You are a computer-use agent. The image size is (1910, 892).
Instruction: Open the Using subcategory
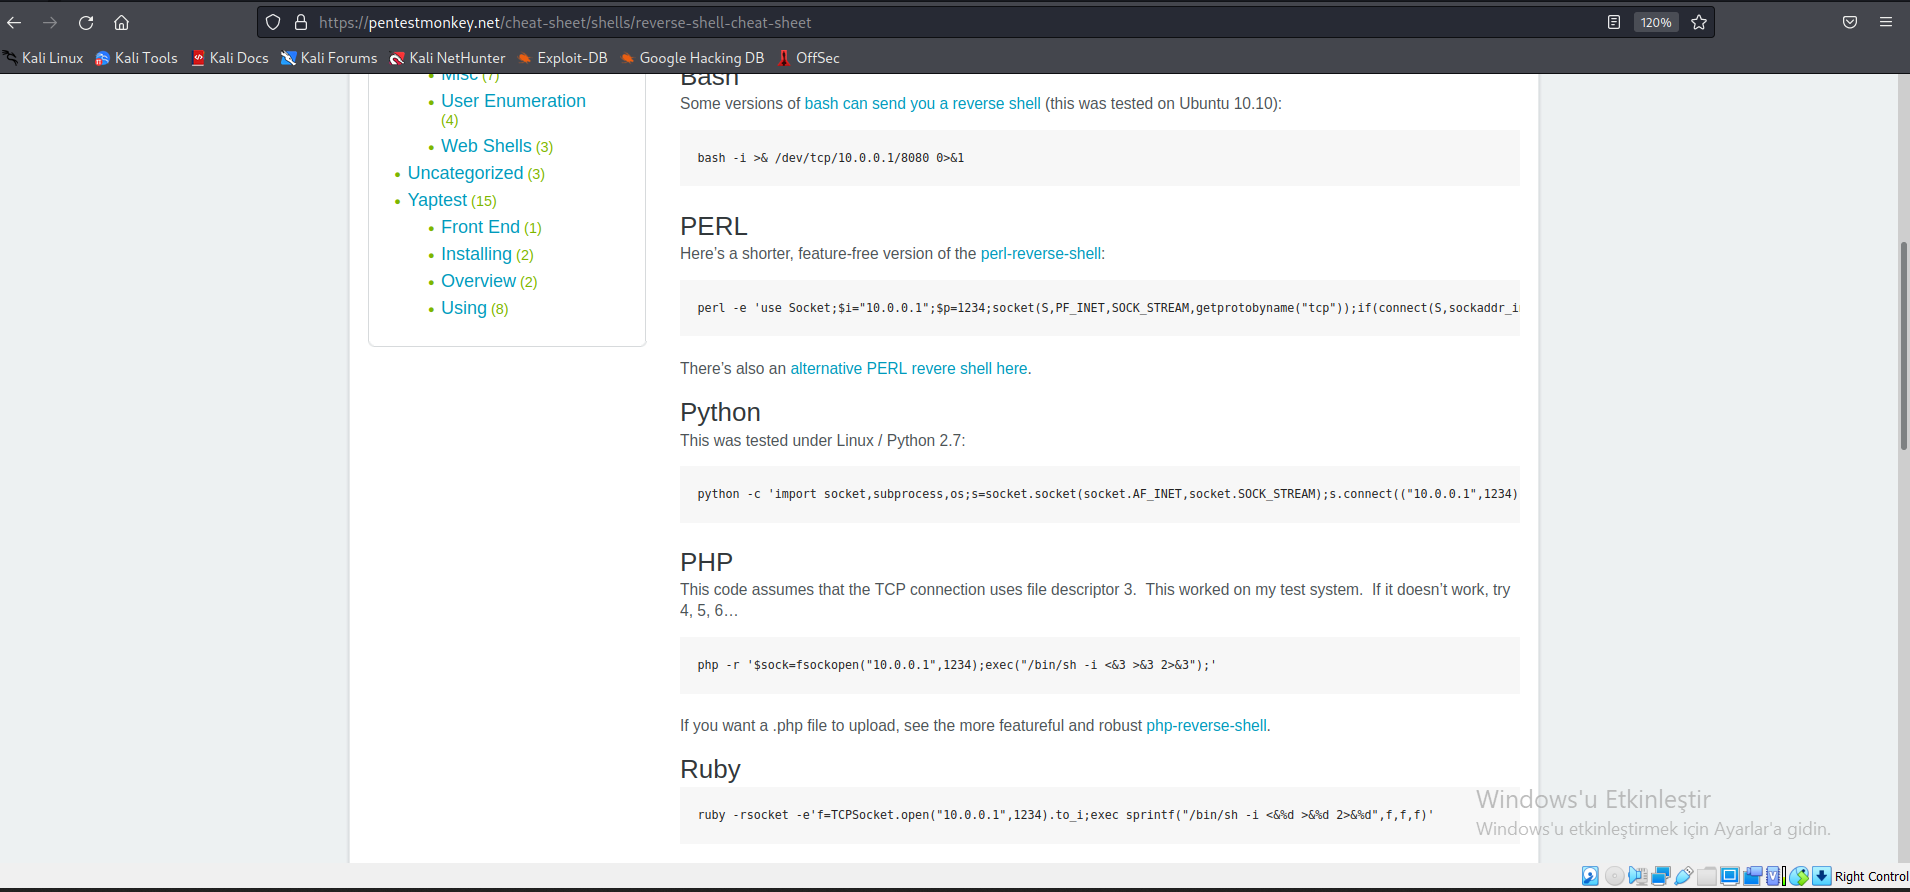(x=464, y=308)
